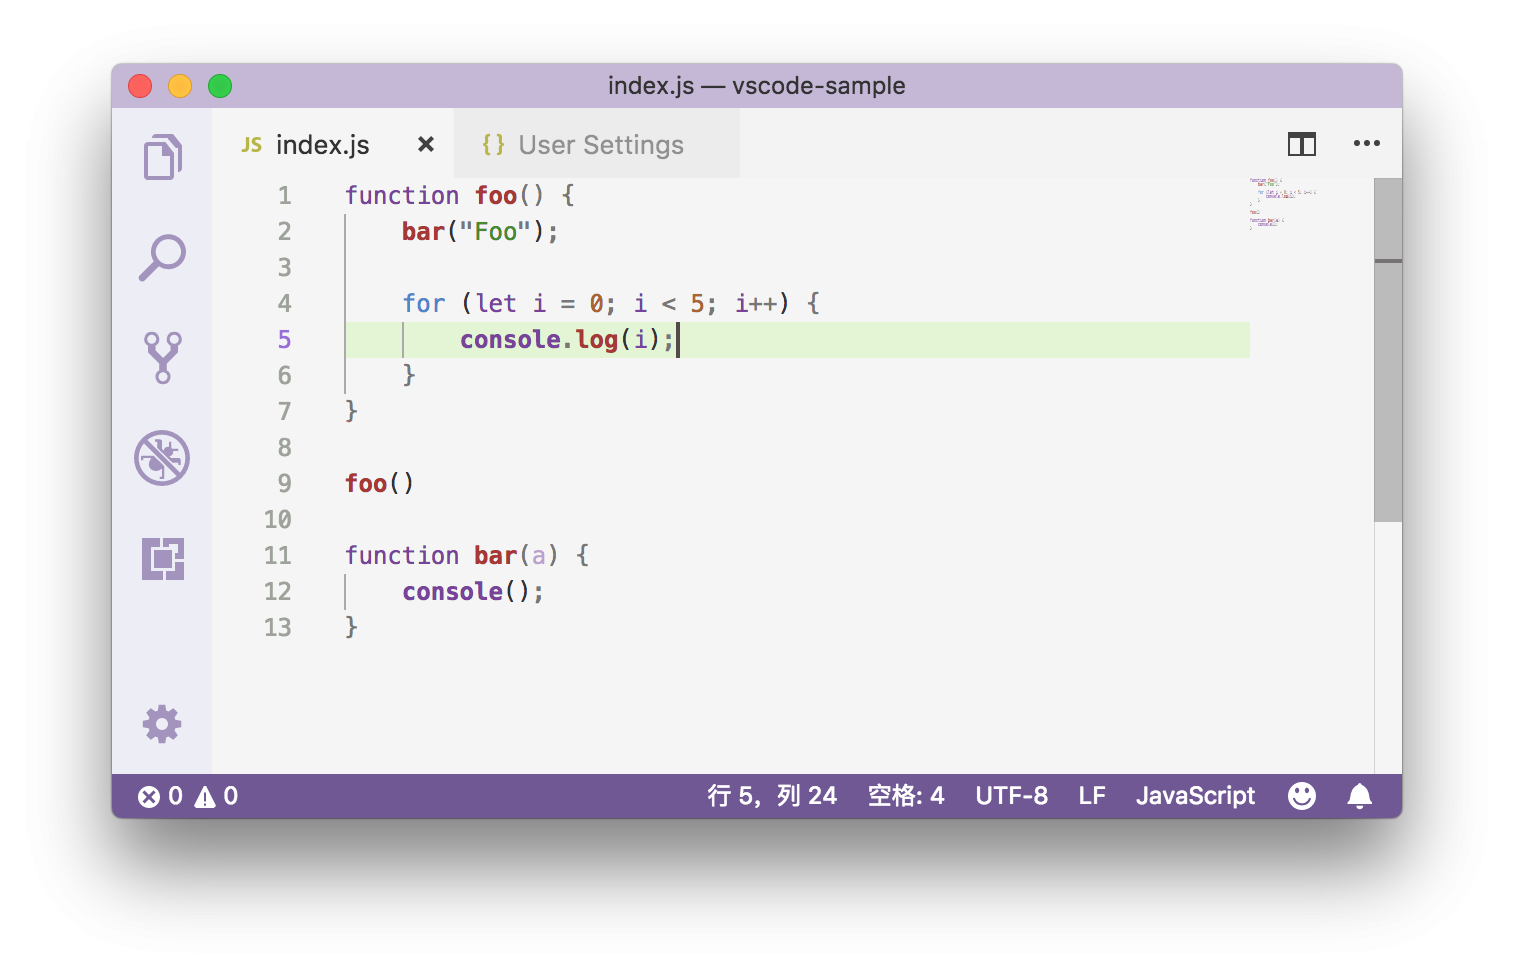The image size is (1514, 978).
Task: Click the Settings gear icon
Action: click(163, 723)
